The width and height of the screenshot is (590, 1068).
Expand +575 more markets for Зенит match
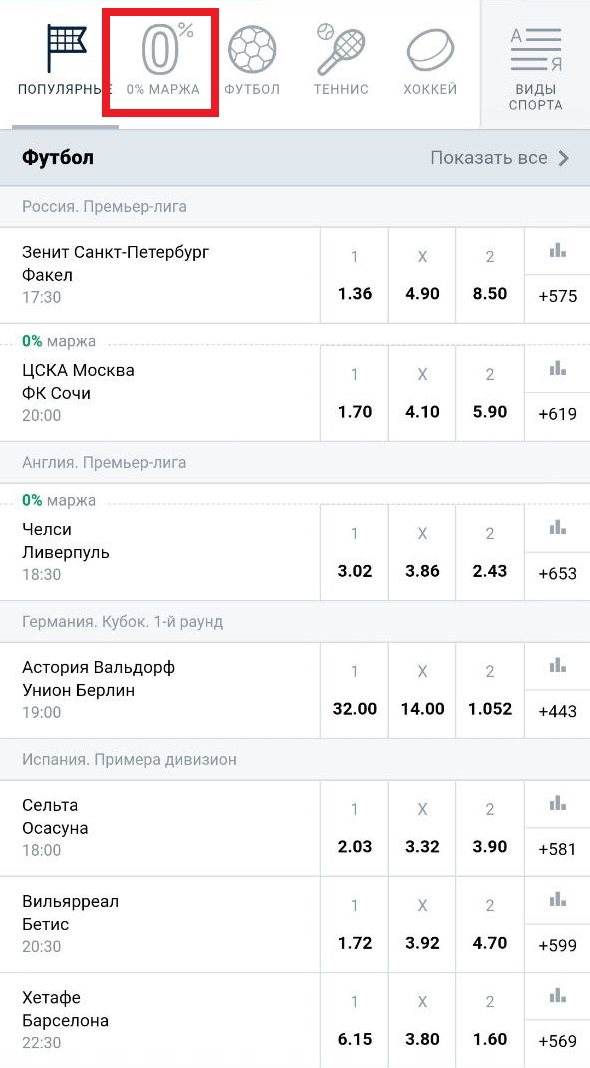pos(557,296)
